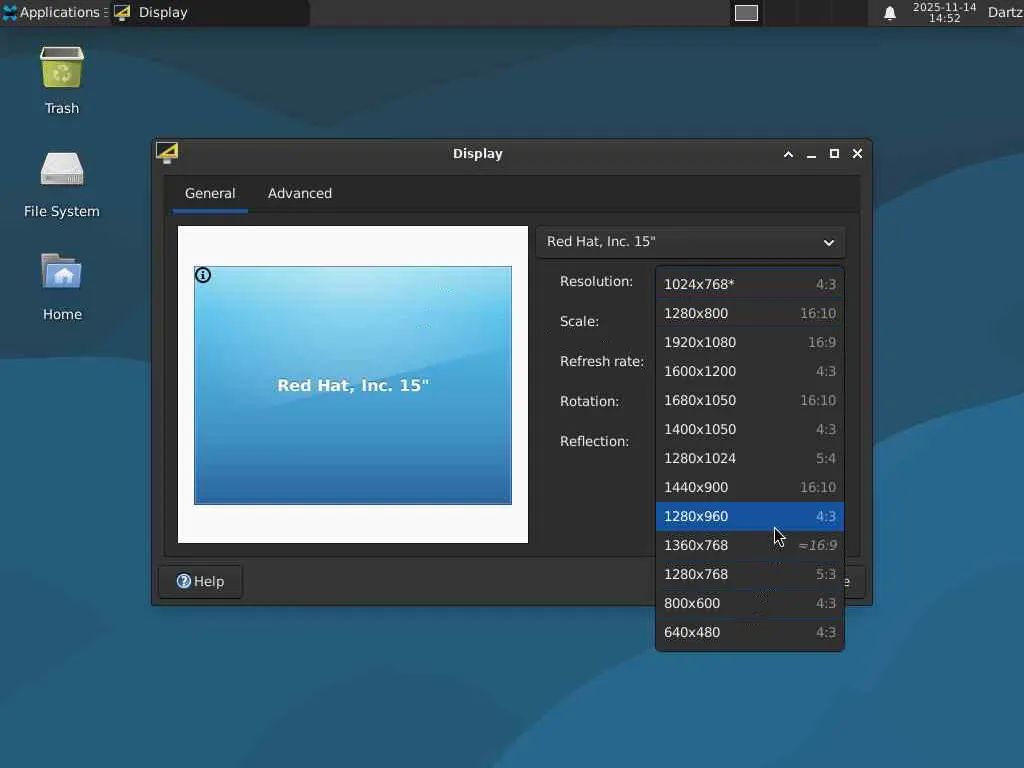Image resolution: width=1024 pixels, height=768 pixels.
Task: Switch to the General tab
Action: tap(210, 193)
